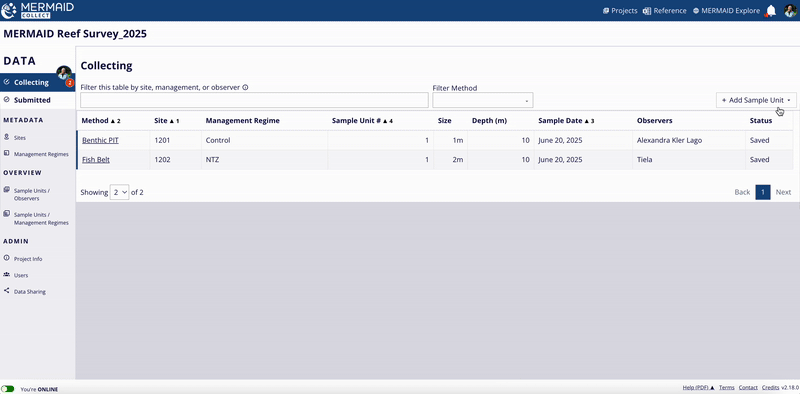This screenshot has width=800, height=394.
Task: Open the Fish Belt record link
Action: pyautogui.click(x=96, y=159)
